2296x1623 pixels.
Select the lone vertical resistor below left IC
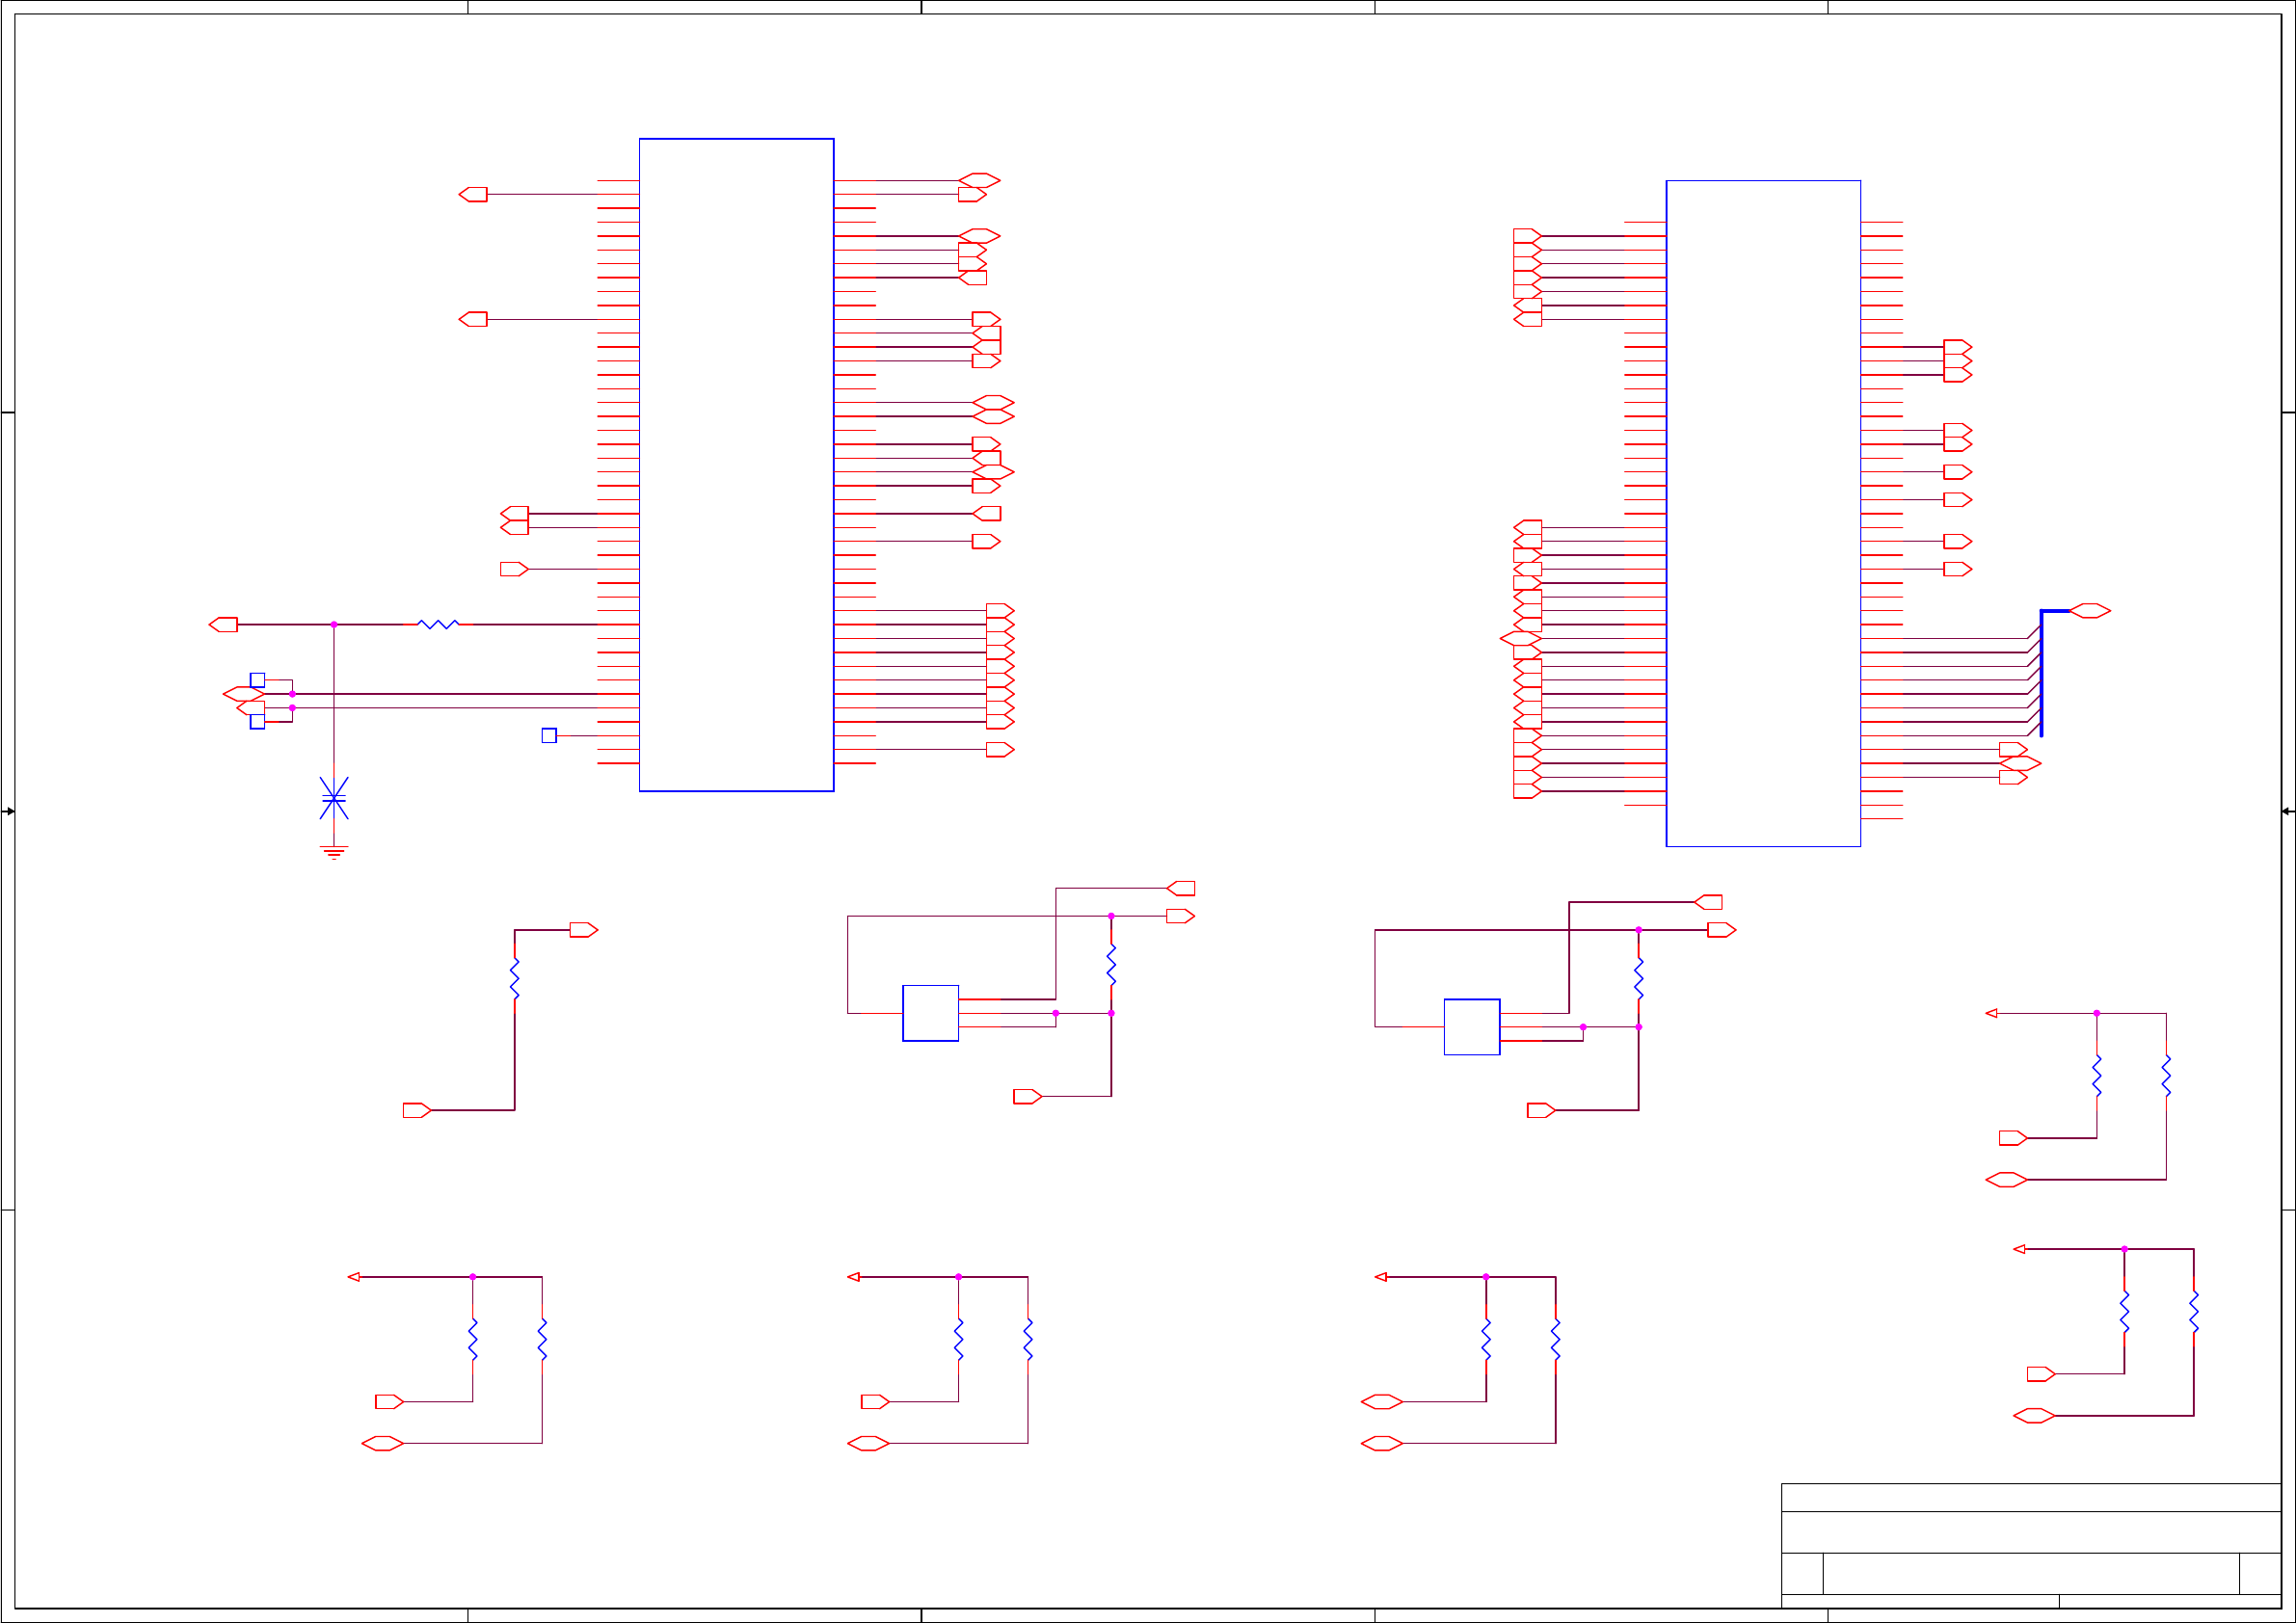click(515, 979)
